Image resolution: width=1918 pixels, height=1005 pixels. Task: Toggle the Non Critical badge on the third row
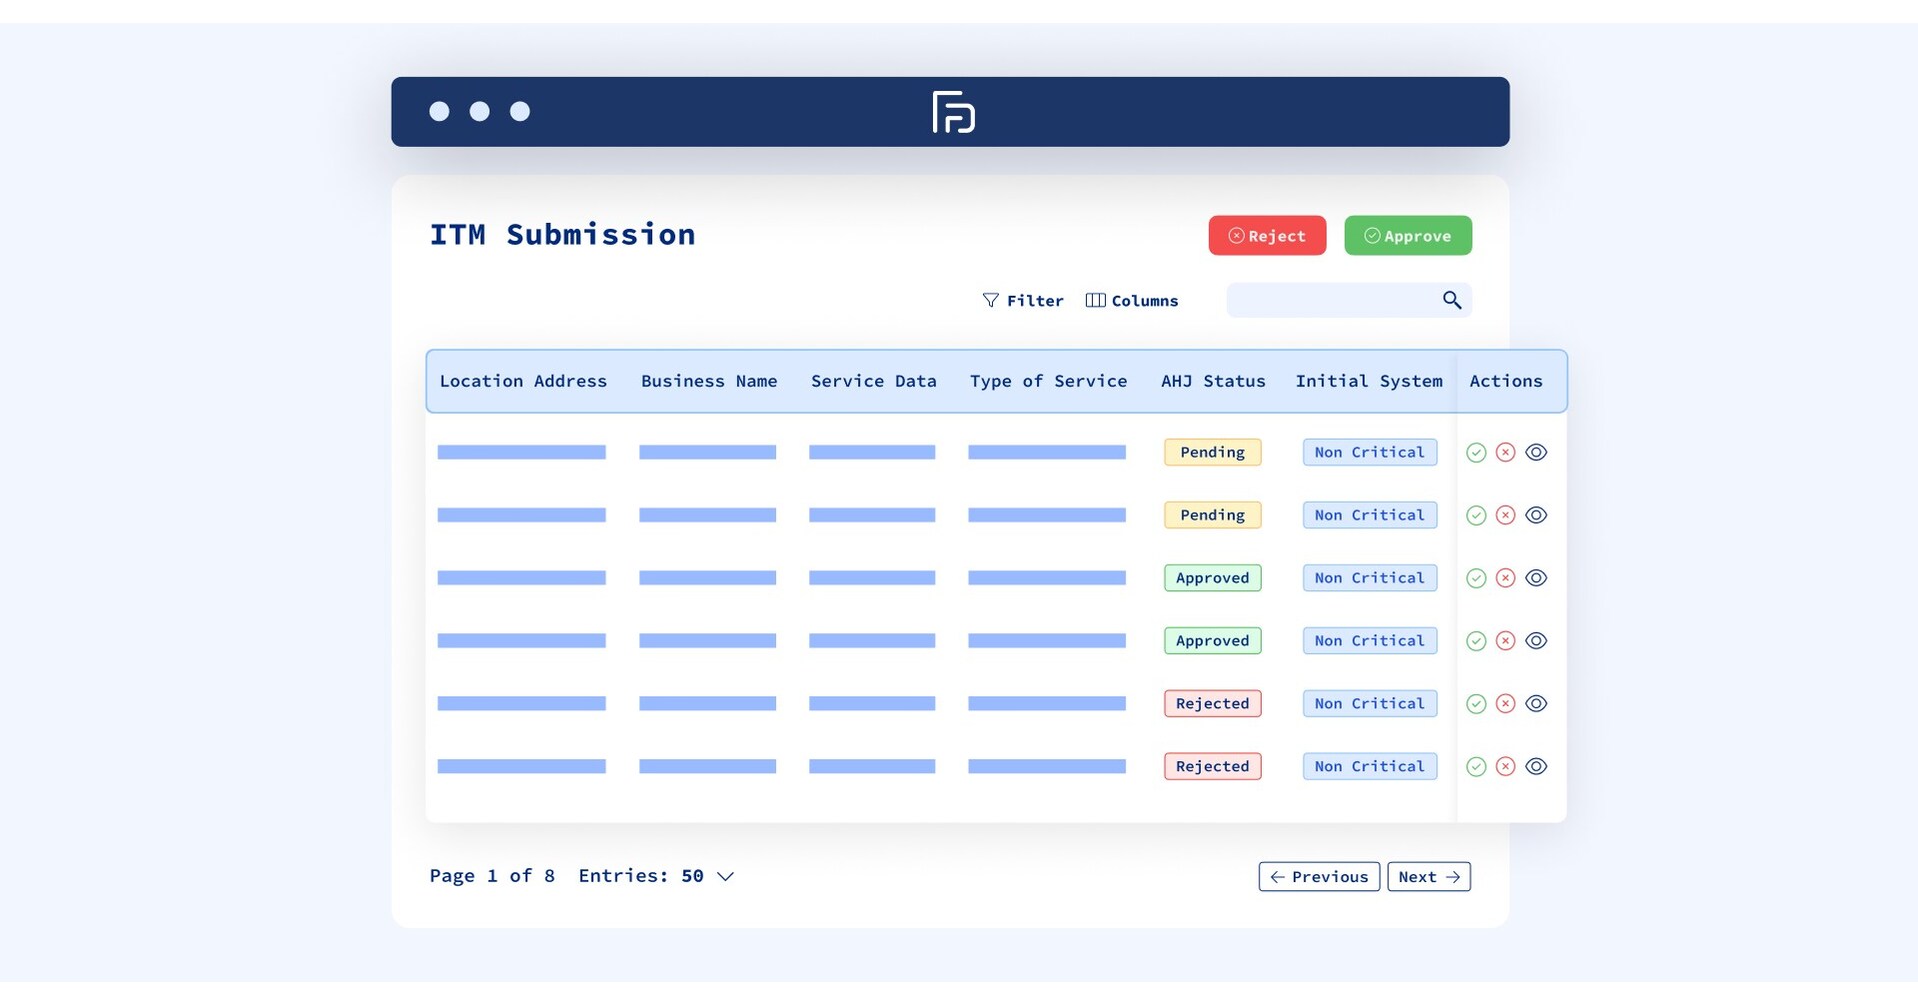click(x=1369, y=578)
